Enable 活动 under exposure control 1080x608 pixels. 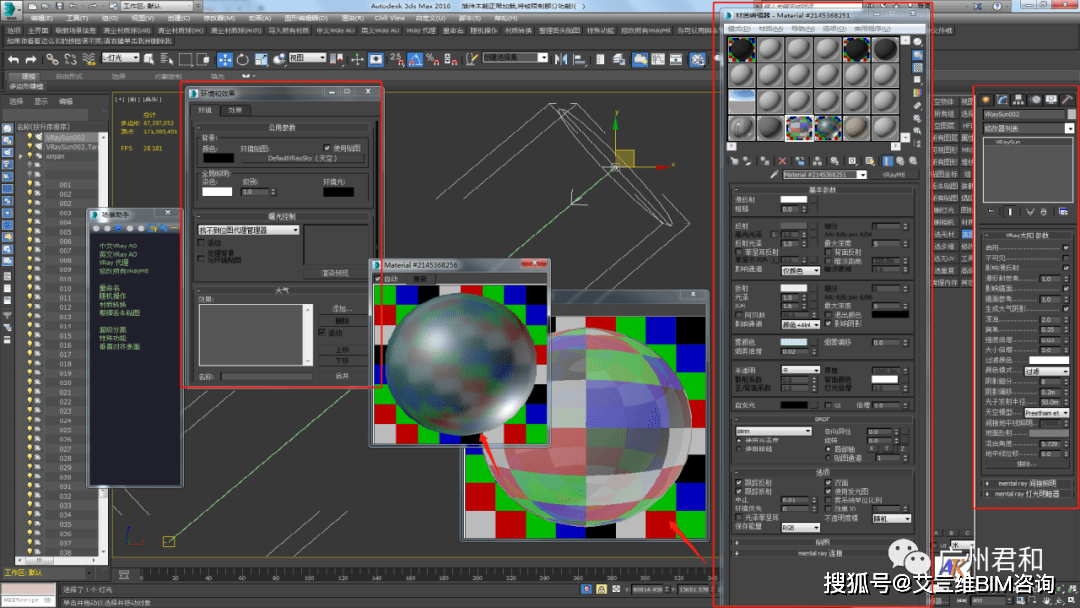pyautogui.click(x=202, y=243)
